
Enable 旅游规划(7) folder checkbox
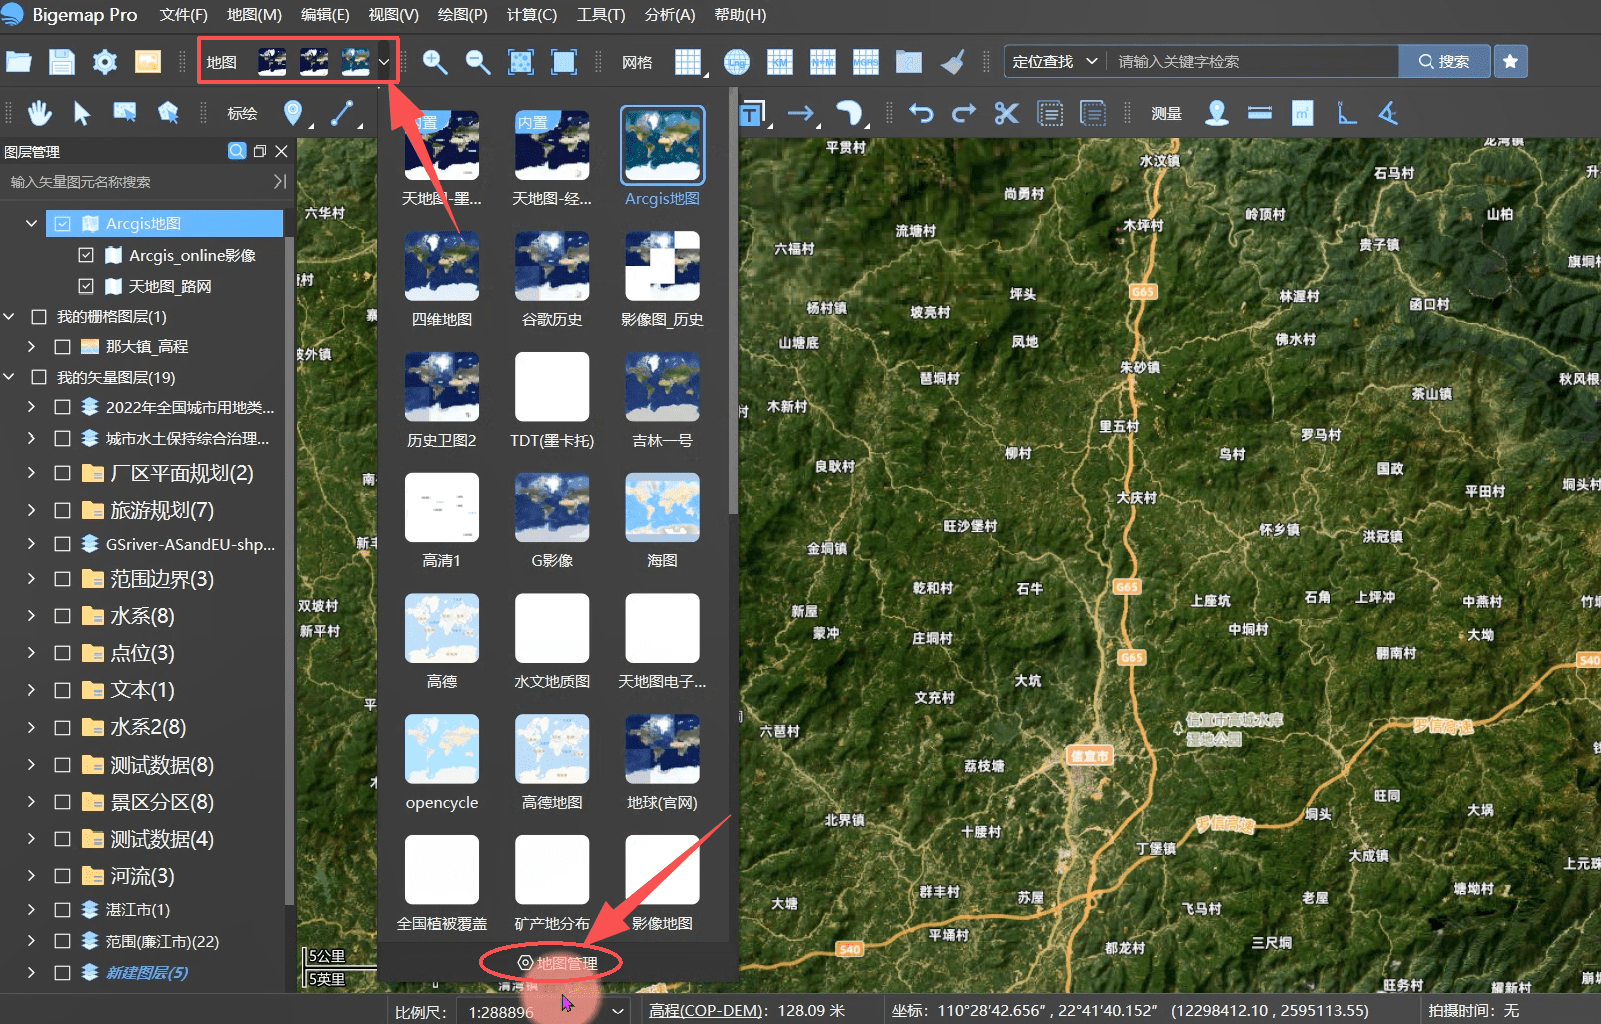[62, 510]
